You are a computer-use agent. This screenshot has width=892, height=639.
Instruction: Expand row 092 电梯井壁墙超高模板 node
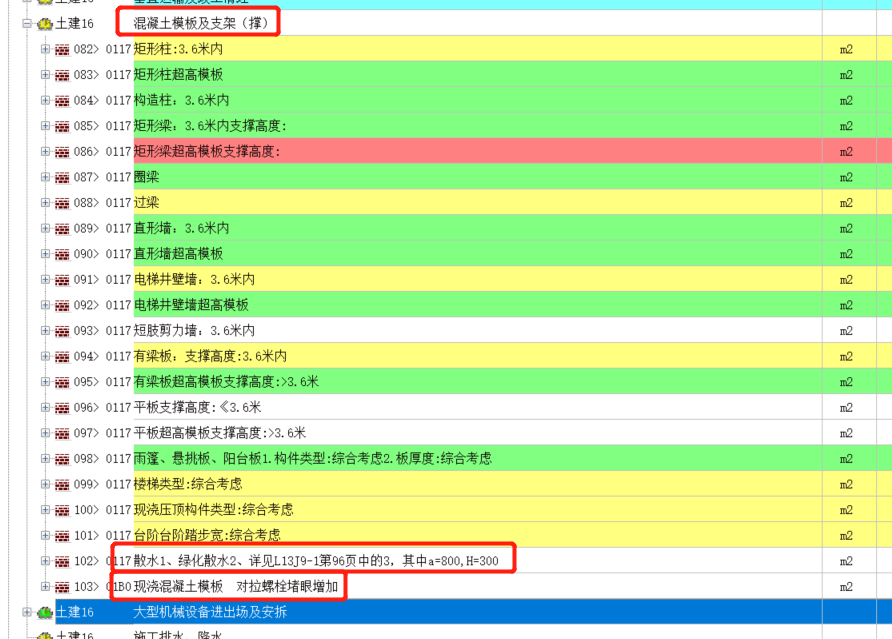click(x=46, y=305)
